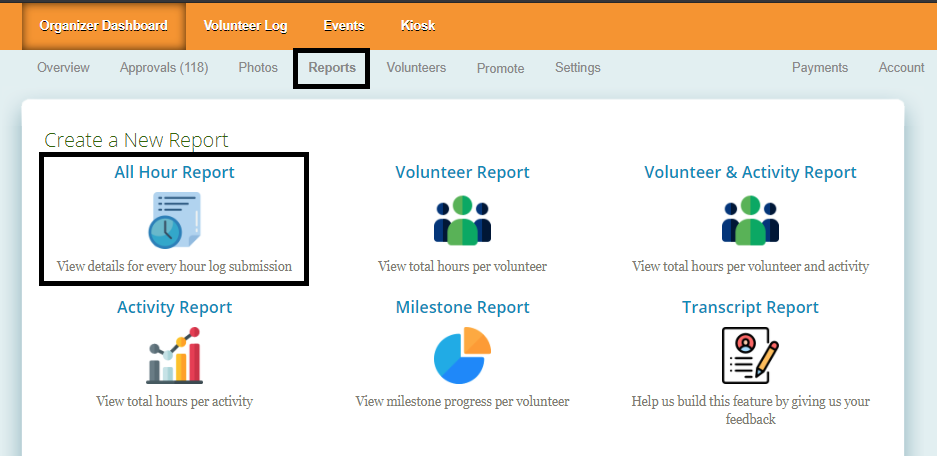Click 'View total hours per volunteer' text
Screen dimensions: 937x456
pos(463,266)
